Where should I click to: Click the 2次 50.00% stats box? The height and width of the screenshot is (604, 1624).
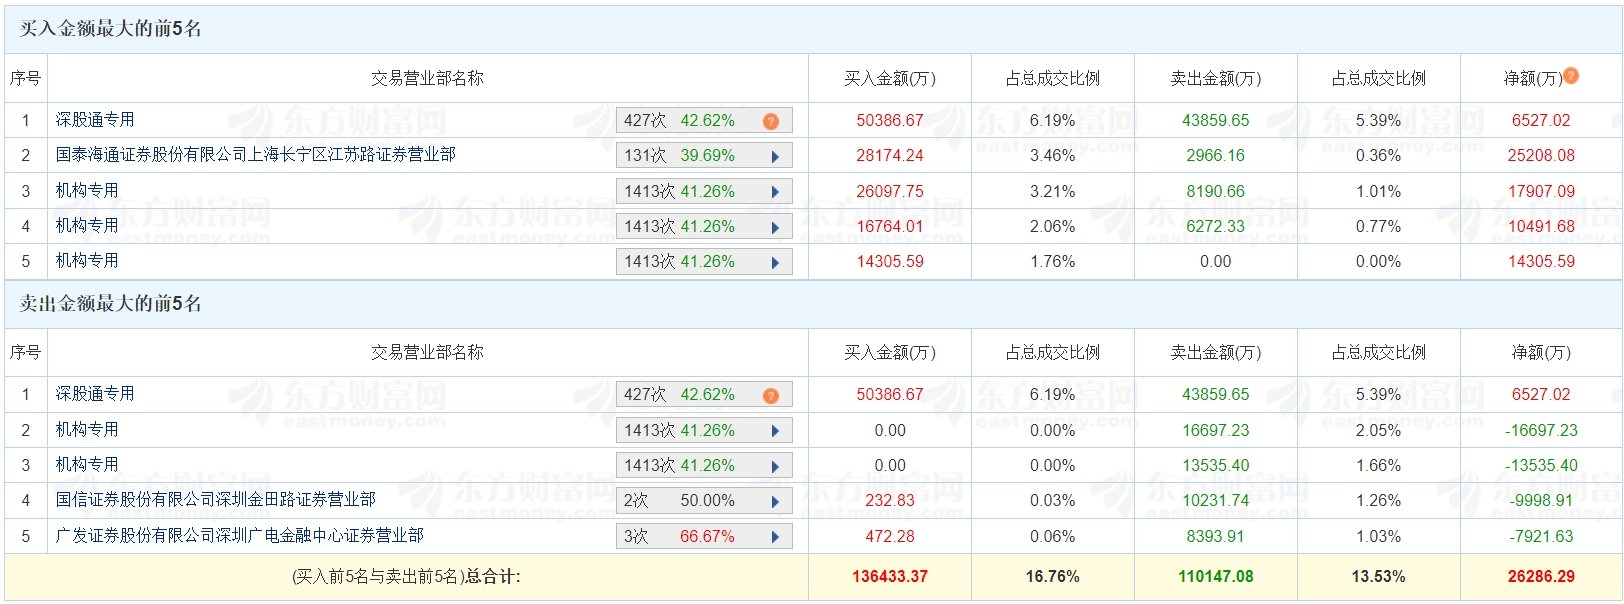[x=704, y=500]
